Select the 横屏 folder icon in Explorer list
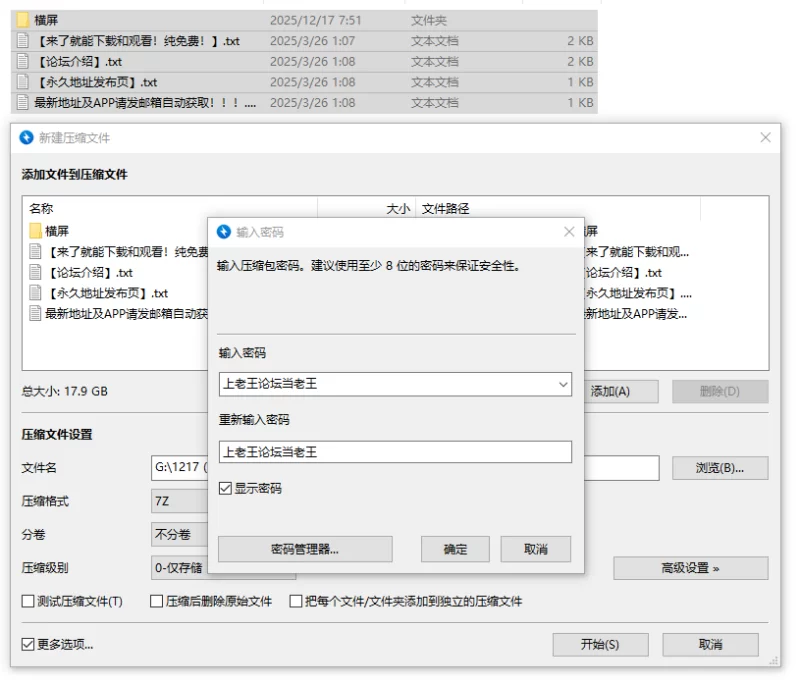 (x=22, y=20)
